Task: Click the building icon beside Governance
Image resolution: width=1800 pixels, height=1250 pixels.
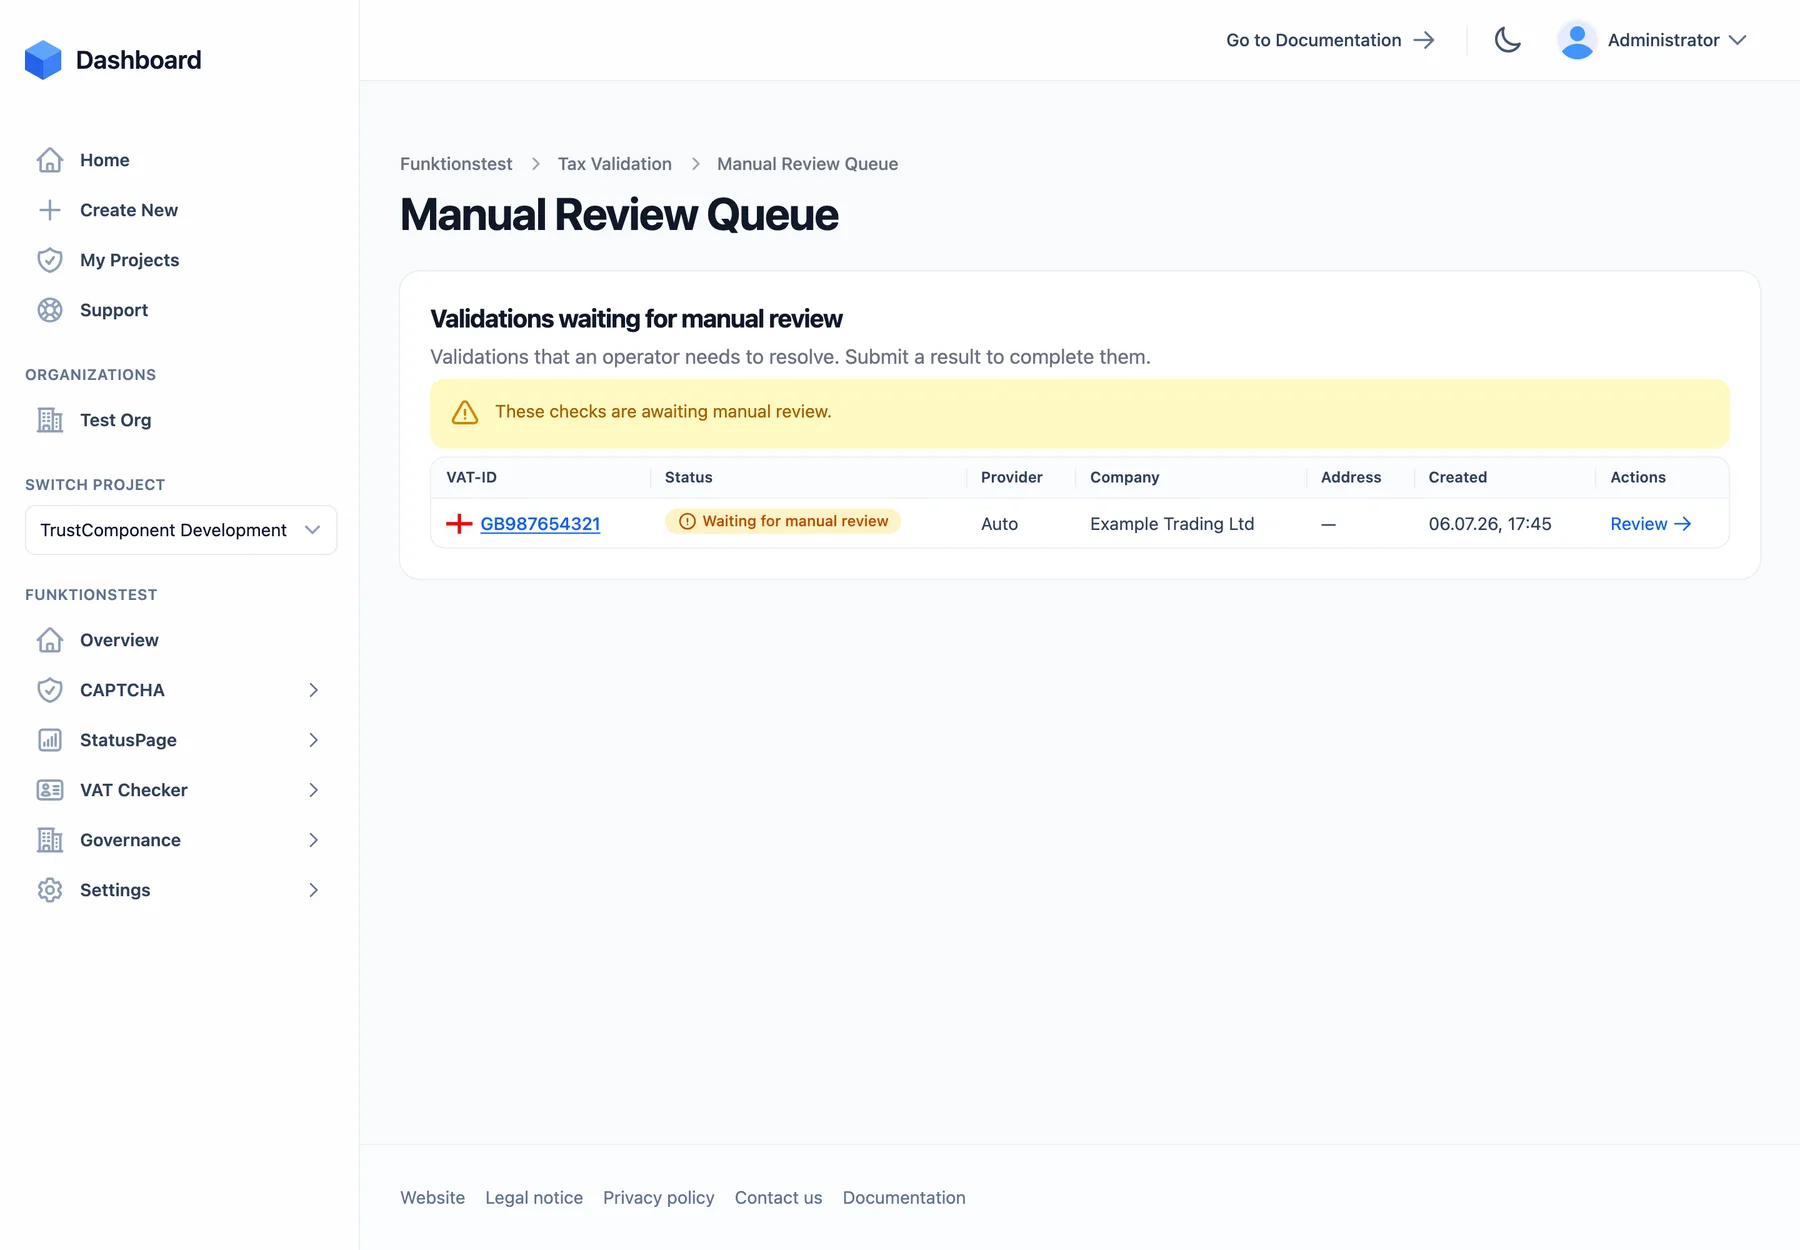Action: point(50,840)
